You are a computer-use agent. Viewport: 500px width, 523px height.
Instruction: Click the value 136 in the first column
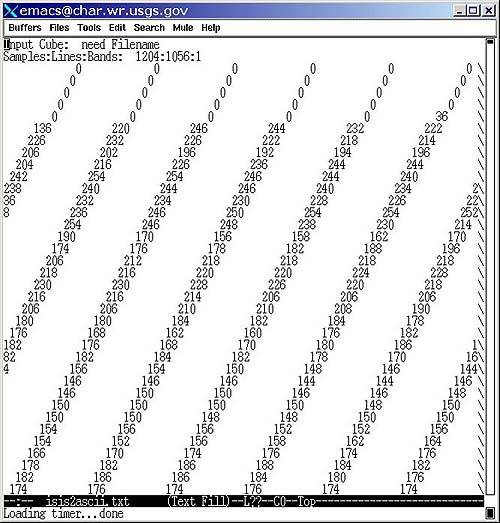(x=42, y=128)
